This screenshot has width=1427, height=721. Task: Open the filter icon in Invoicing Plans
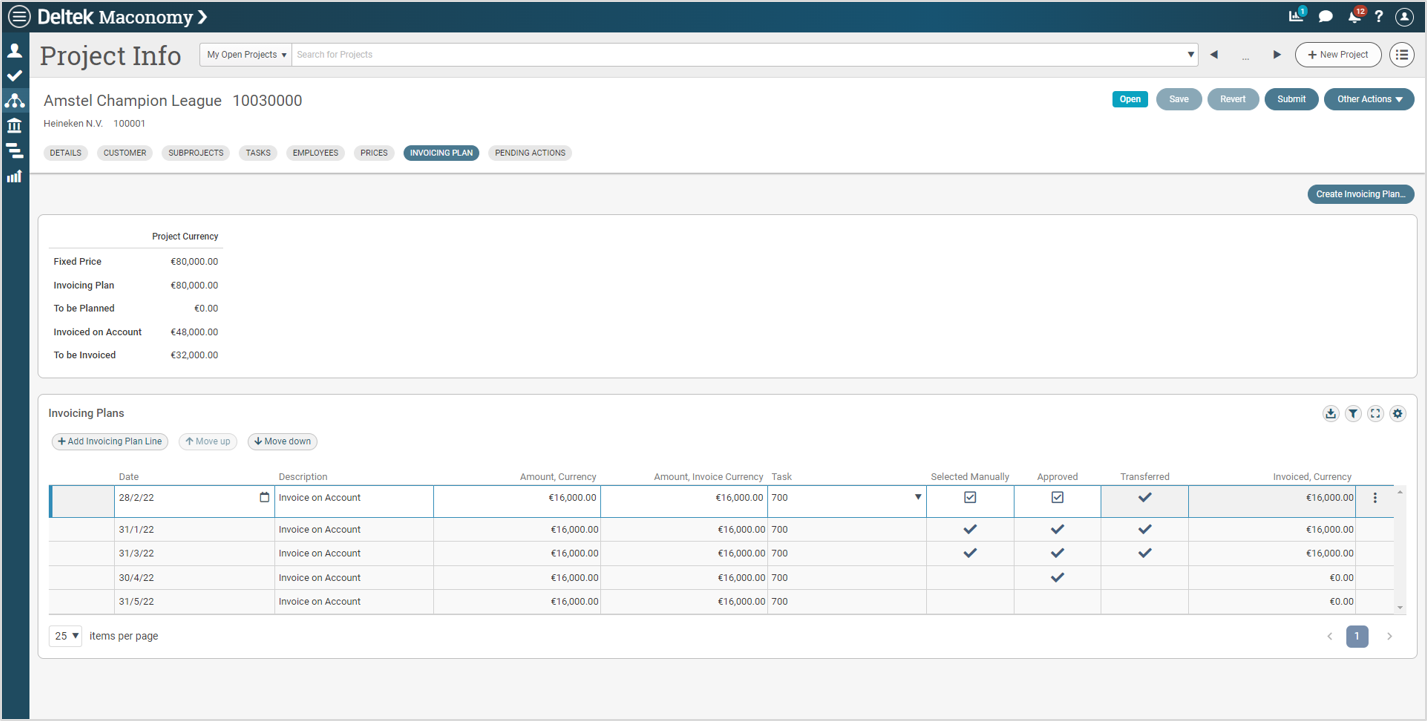point(1353,414)
